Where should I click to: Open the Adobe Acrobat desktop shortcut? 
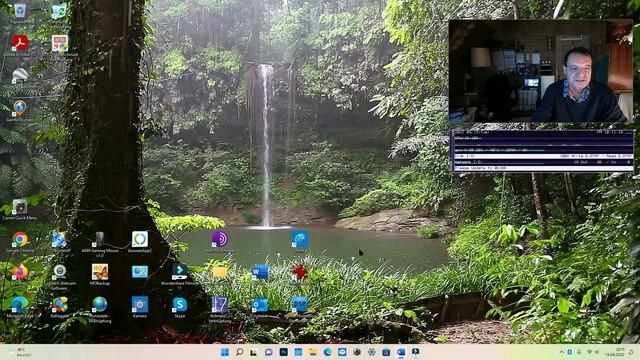click(x=20, y=43)
